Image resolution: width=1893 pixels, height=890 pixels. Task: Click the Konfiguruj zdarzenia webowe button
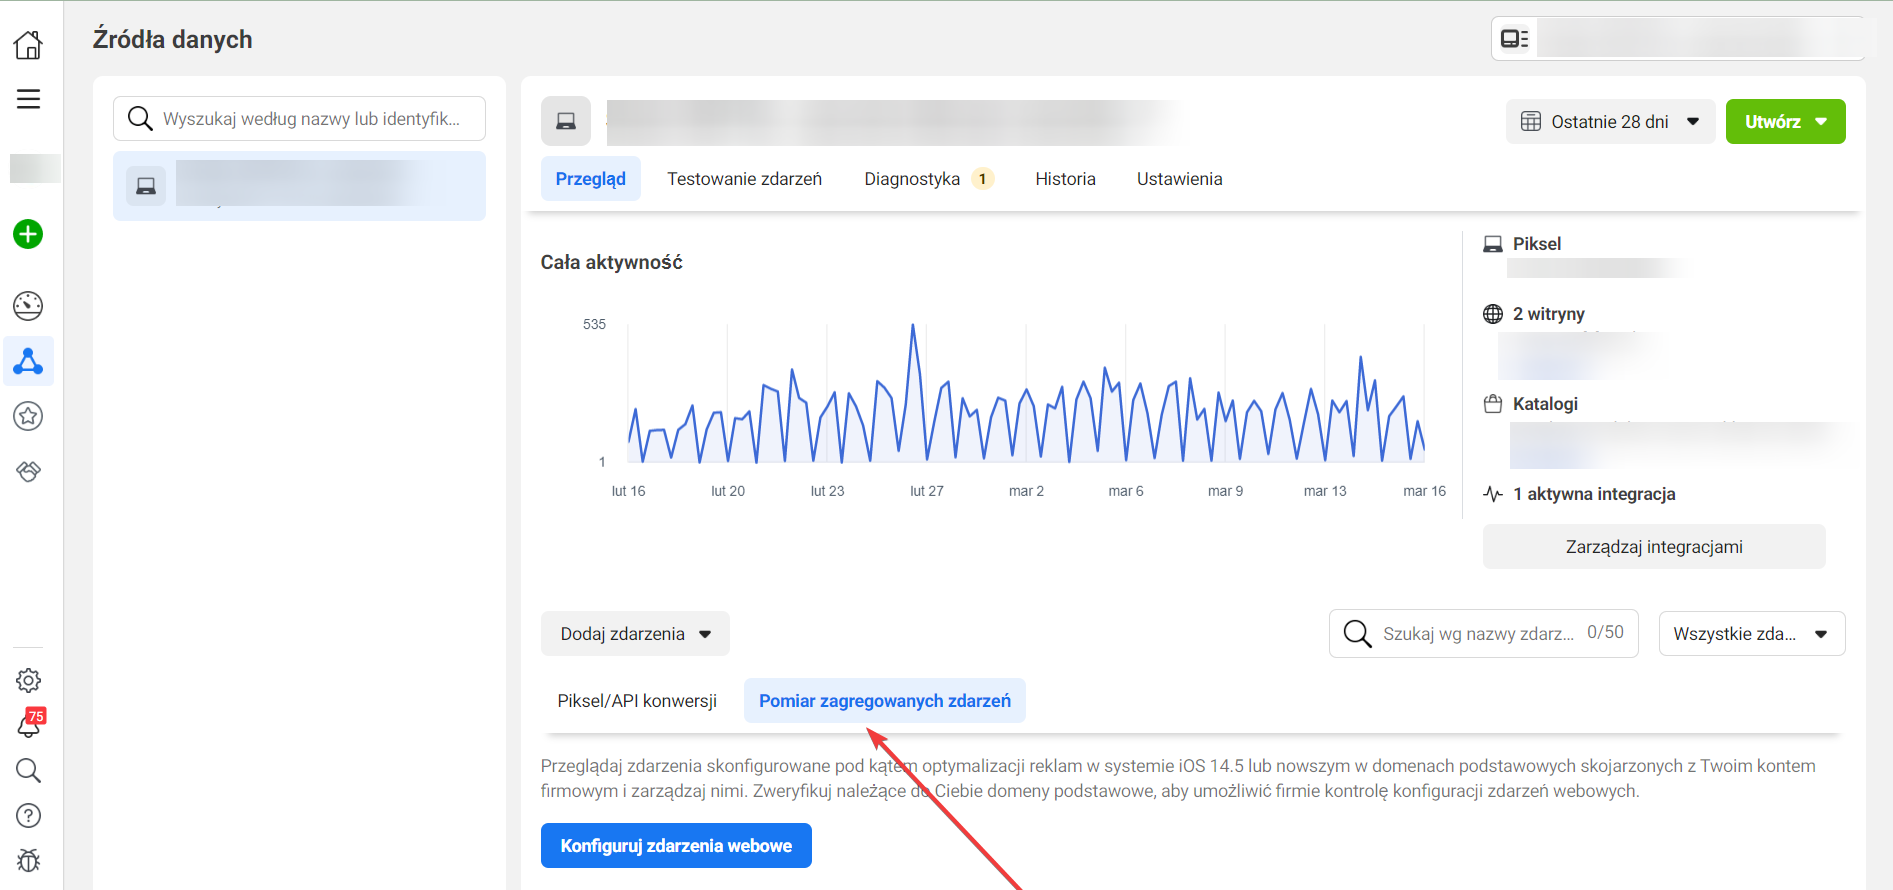[x=676, y=846]
